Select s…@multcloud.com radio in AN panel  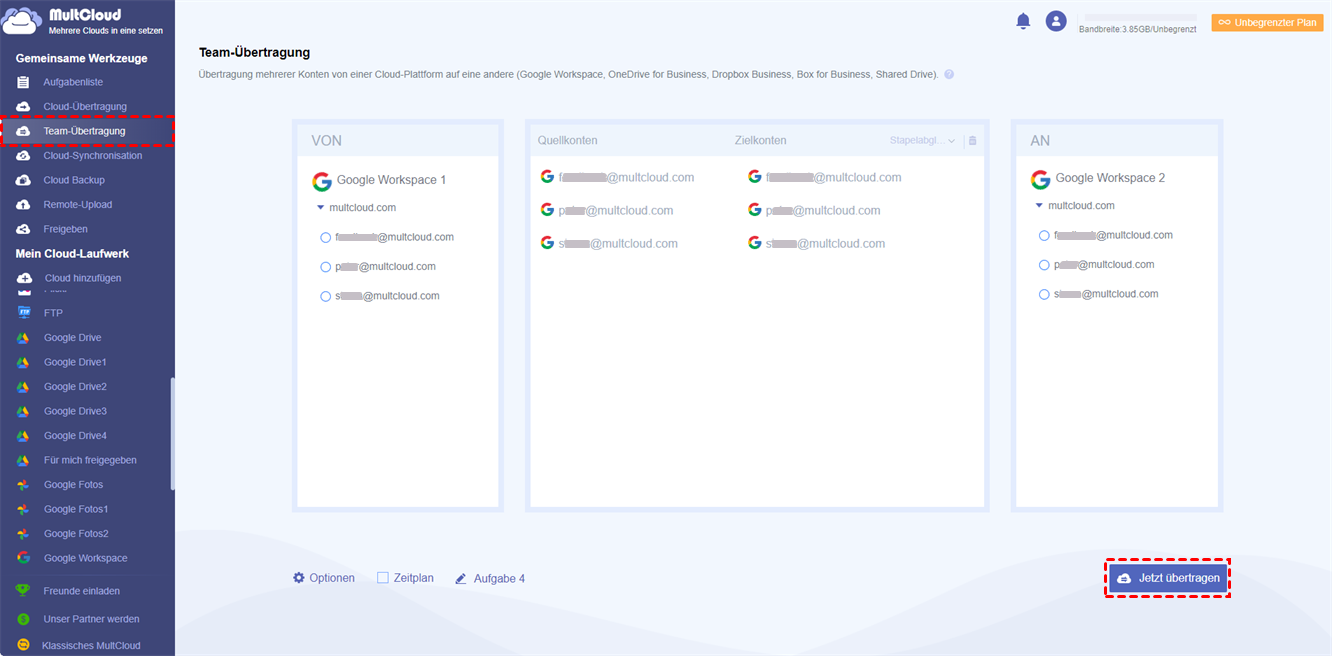point(1044,294)
